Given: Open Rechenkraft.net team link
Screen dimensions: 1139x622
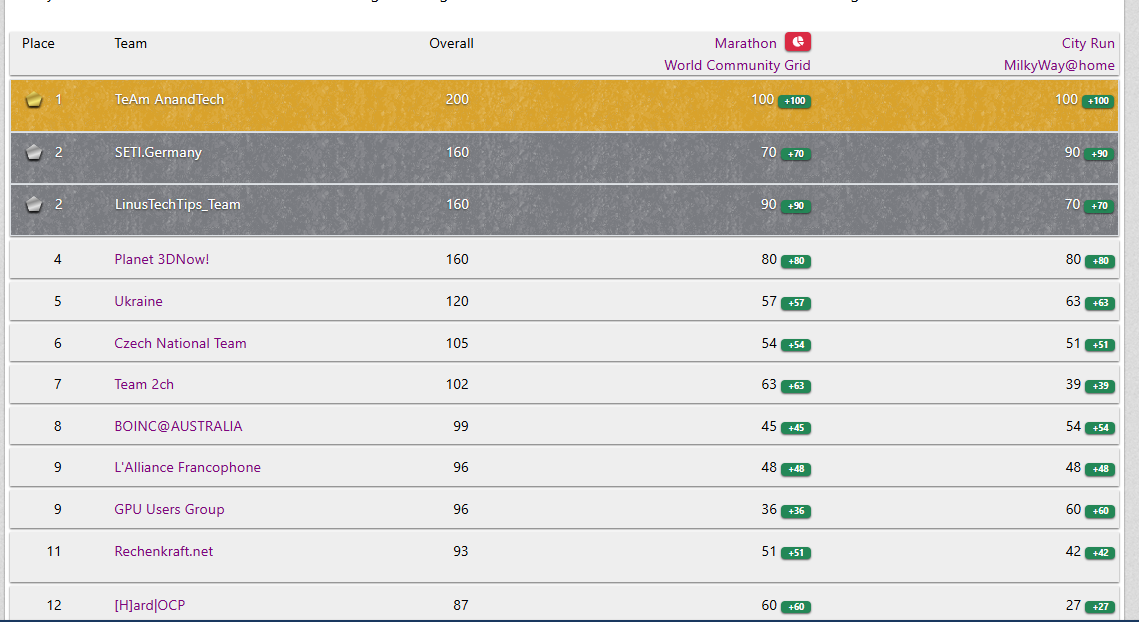Looking at the screenshot, I should [x=163, y=552].
